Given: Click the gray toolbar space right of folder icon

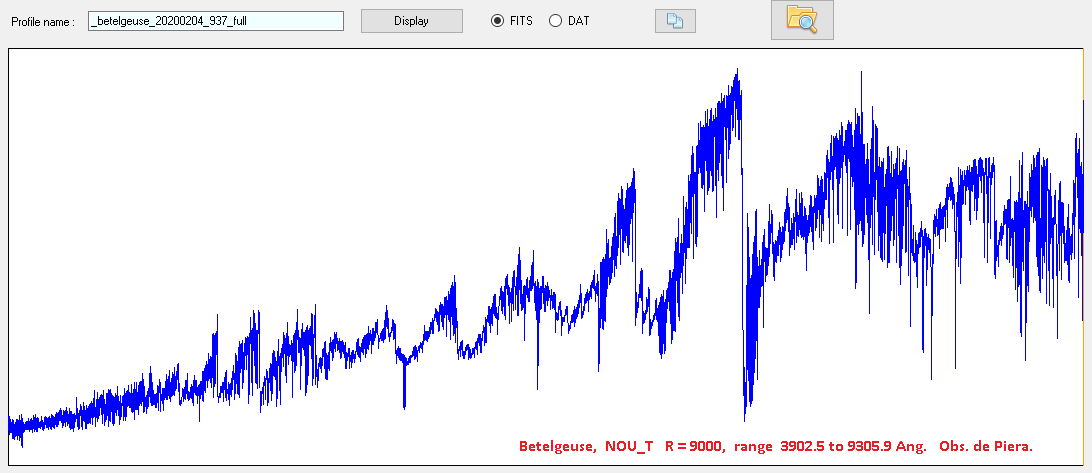Looking at the screenshot, I should (x=950, y=21).
